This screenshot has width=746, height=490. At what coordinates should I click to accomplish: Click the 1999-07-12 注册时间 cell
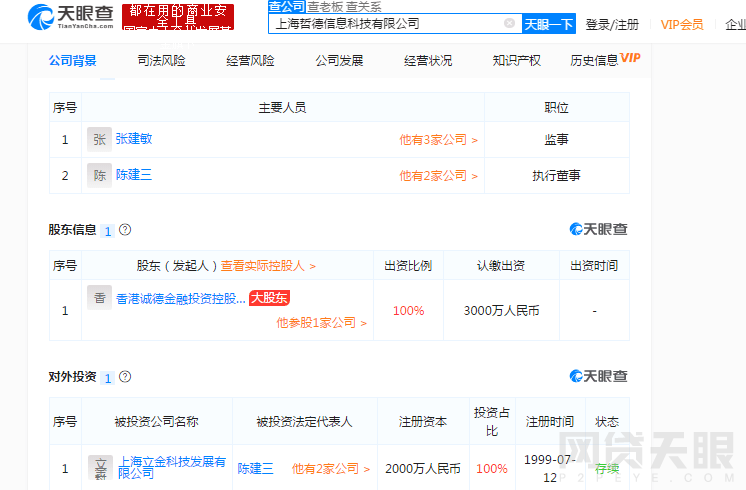click(x=550, y=469)
